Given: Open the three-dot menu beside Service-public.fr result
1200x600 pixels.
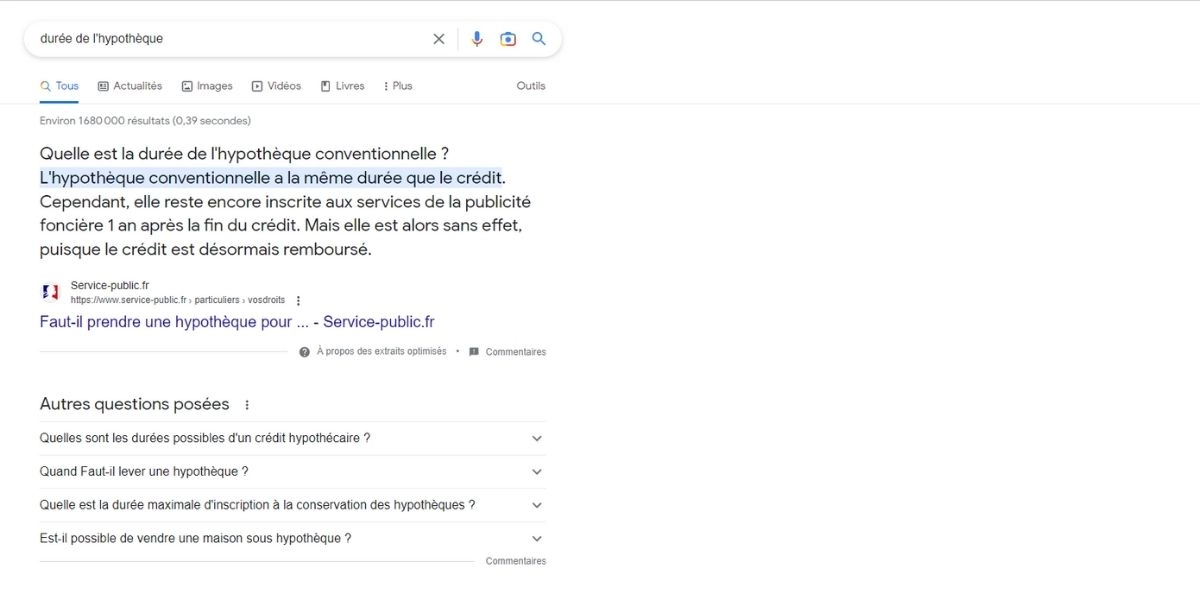Looking at the screenshot, I should click(x=297, y=299).
